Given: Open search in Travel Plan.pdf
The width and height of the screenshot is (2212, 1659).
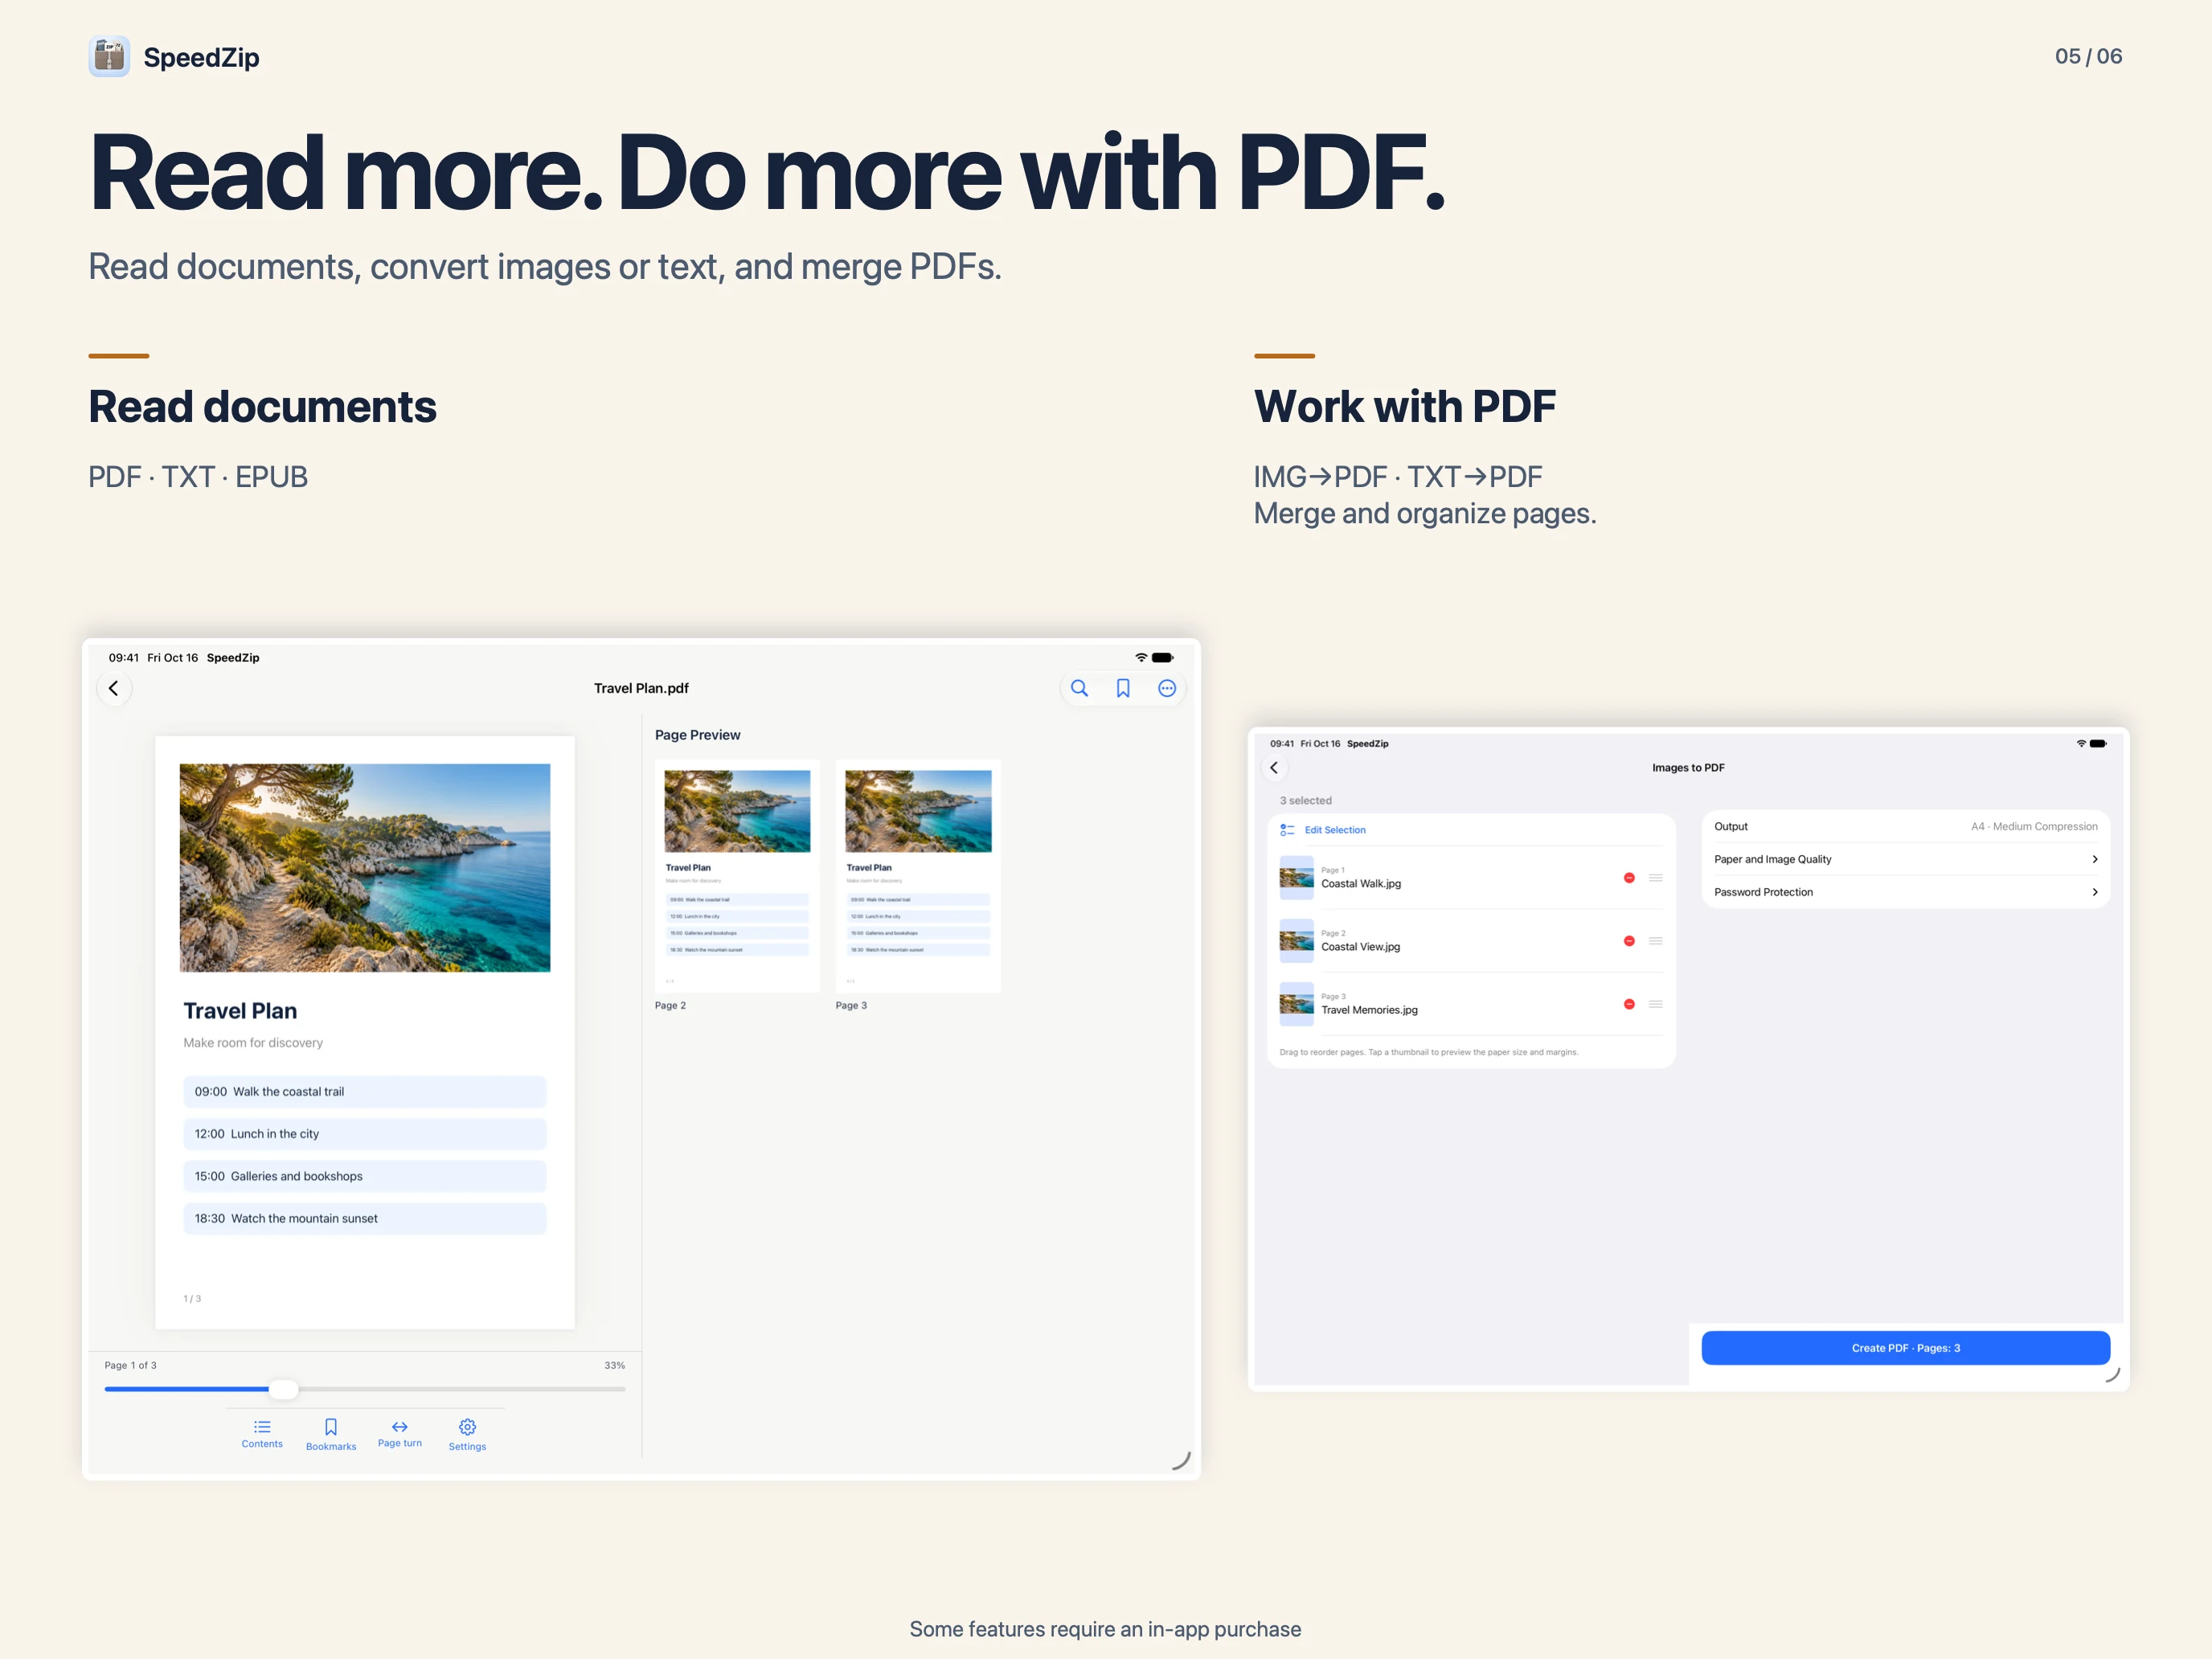Looking at the screenshot, I should 1079,688.
